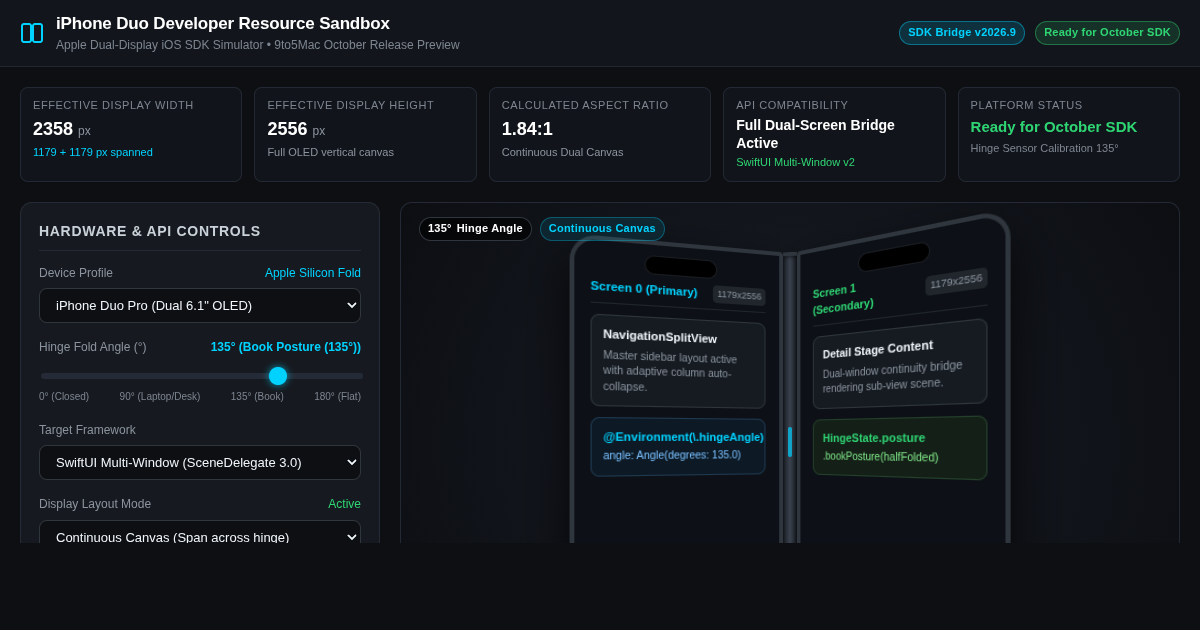This screenshot has height=630, width=1200.
Task: Click the Effective Display Width card
Action: 131,134
